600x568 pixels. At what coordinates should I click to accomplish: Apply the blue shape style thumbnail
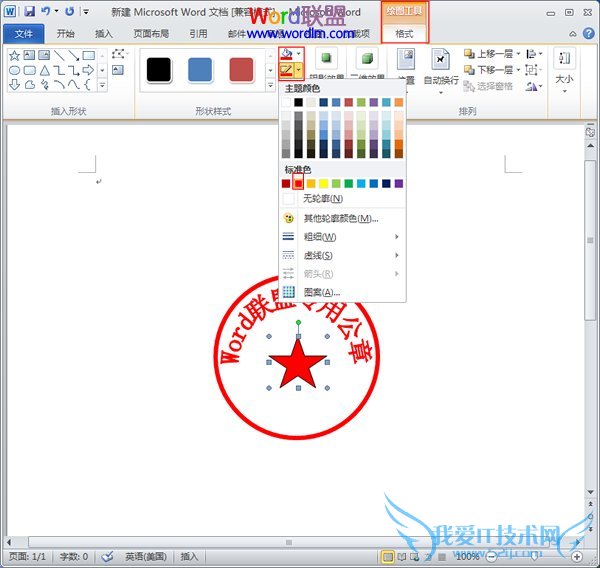(x=200, y=70)
